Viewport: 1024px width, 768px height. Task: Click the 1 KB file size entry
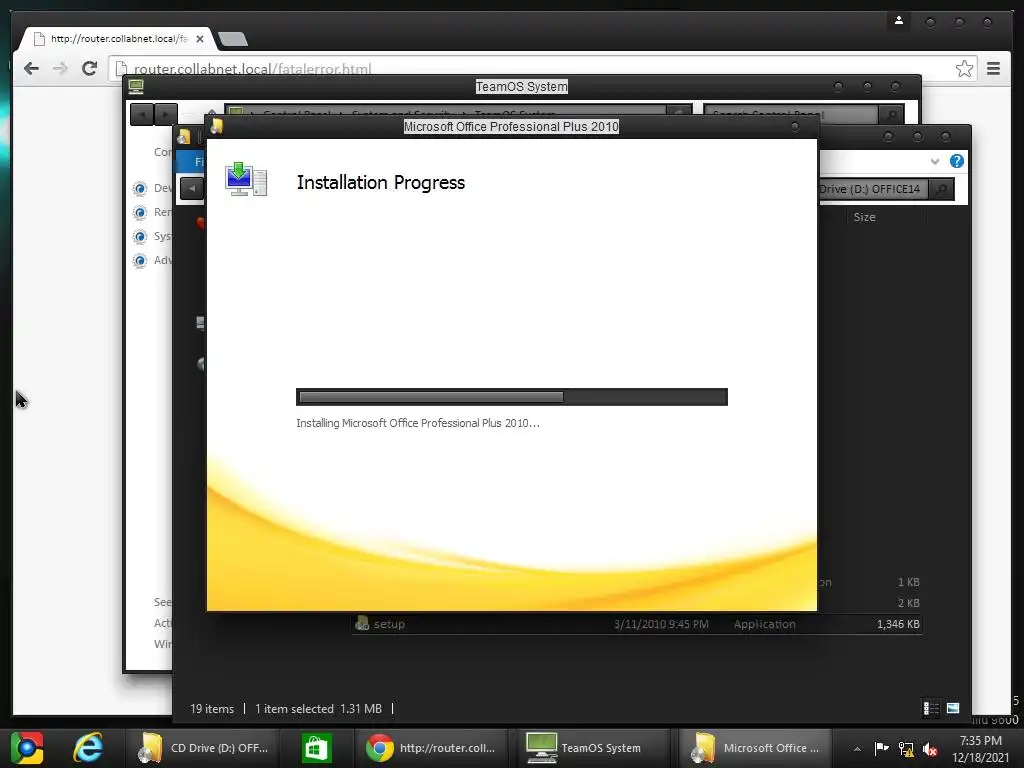(x=908, y=582)
